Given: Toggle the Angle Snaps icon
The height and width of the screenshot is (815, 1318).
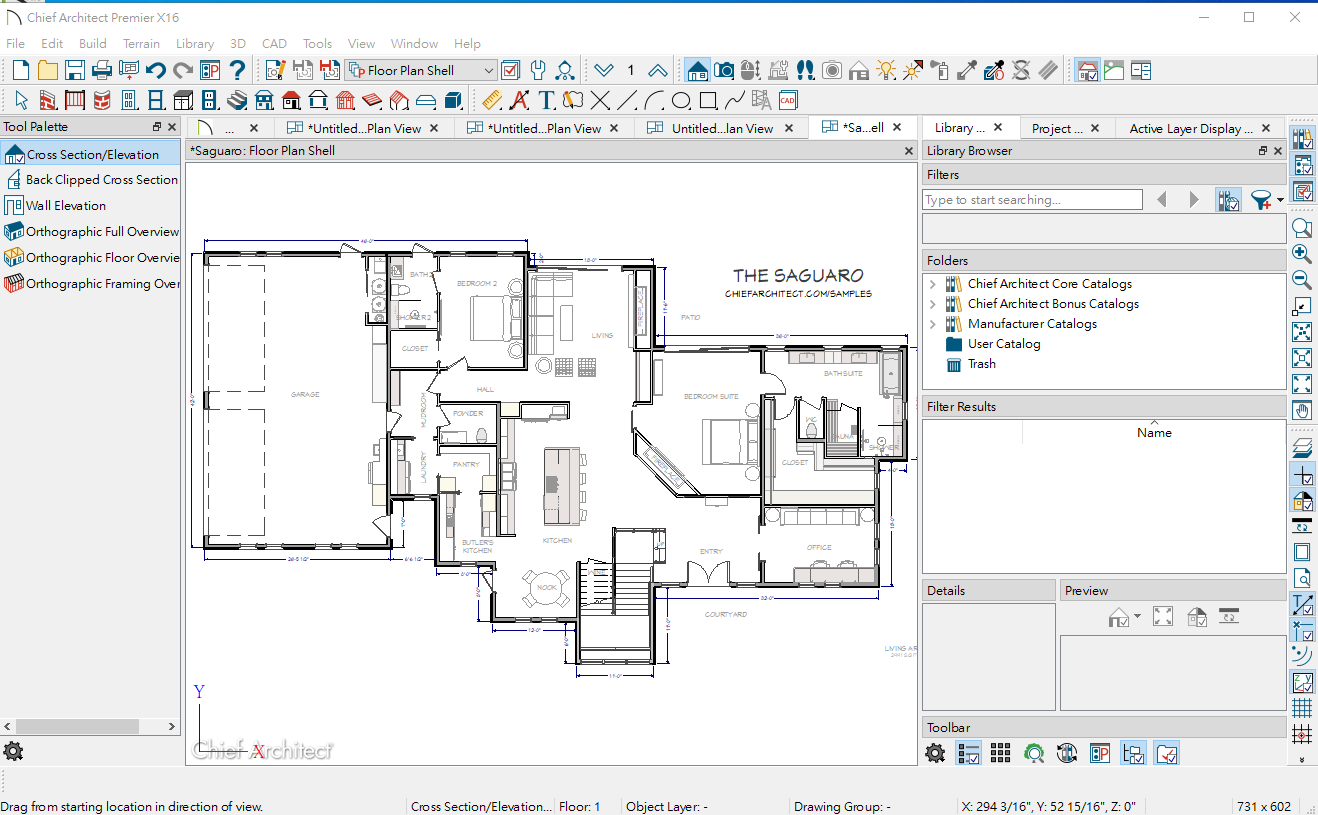Looking at the screenshot, I should point(1302,655).
